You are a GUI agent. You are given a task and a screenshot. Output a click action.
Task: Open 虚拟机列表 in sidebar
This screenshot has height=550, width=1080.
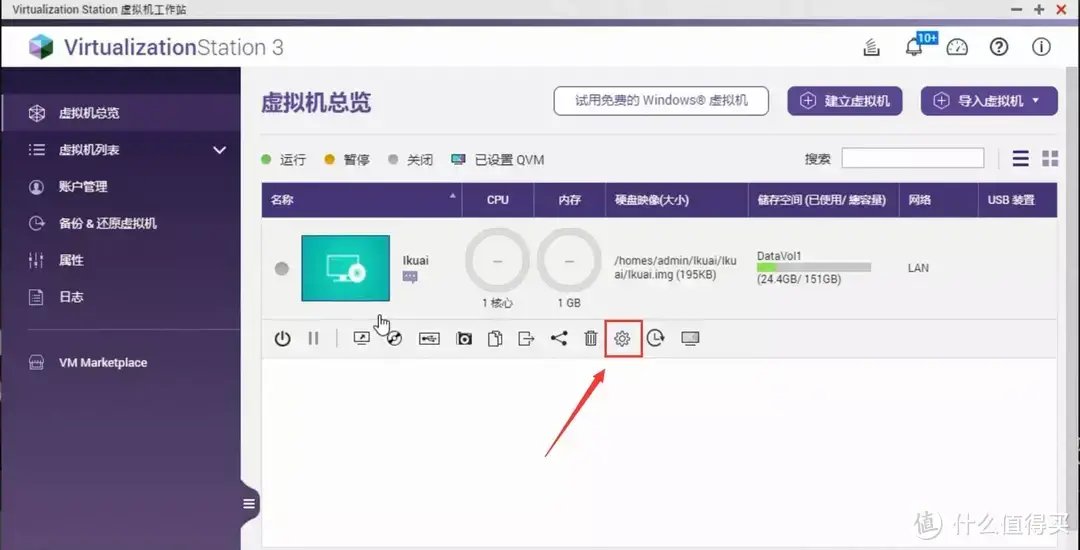[90, 150]
